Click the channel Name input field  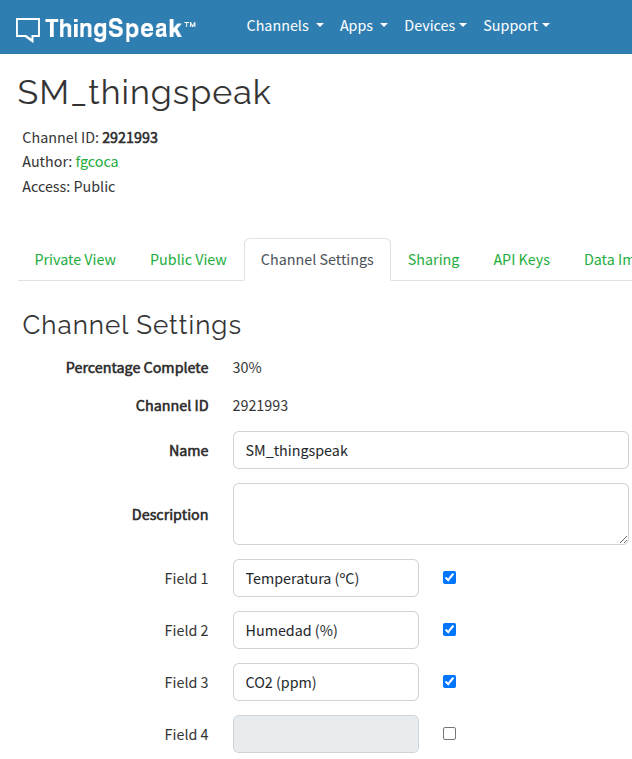430,450
